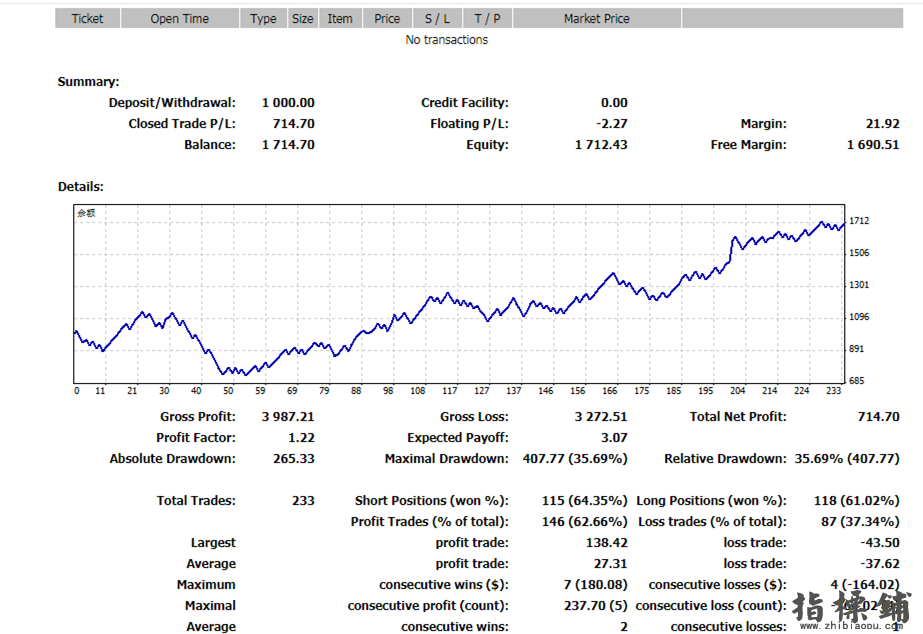Click the balance curve chart

coord(459,294)
